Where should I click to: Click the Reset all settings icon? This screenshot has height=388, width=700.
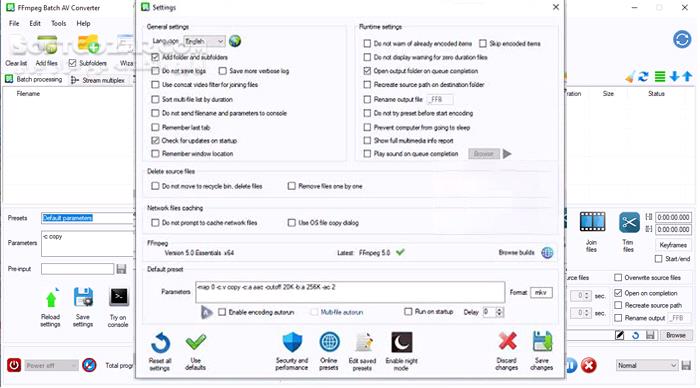160,343
